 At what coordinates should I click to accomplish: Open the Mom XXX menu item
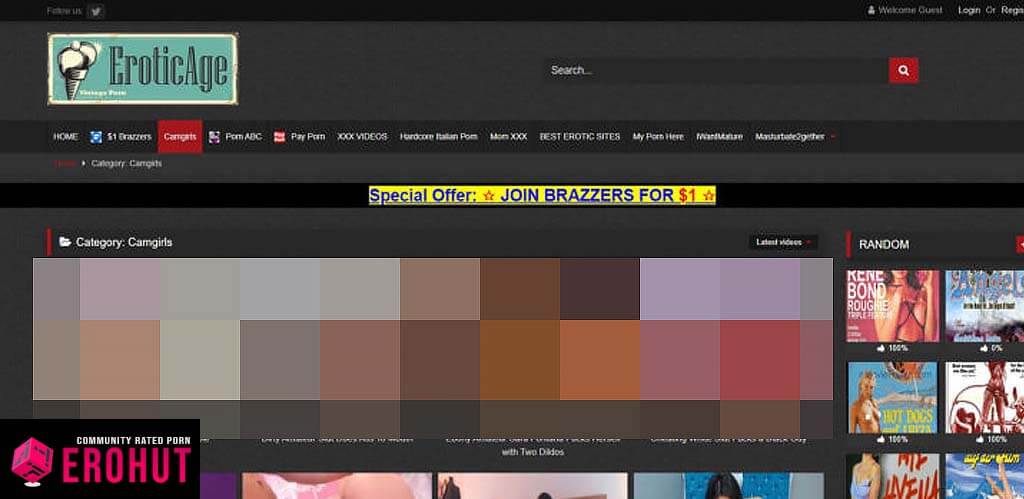[x=509, y=137]
